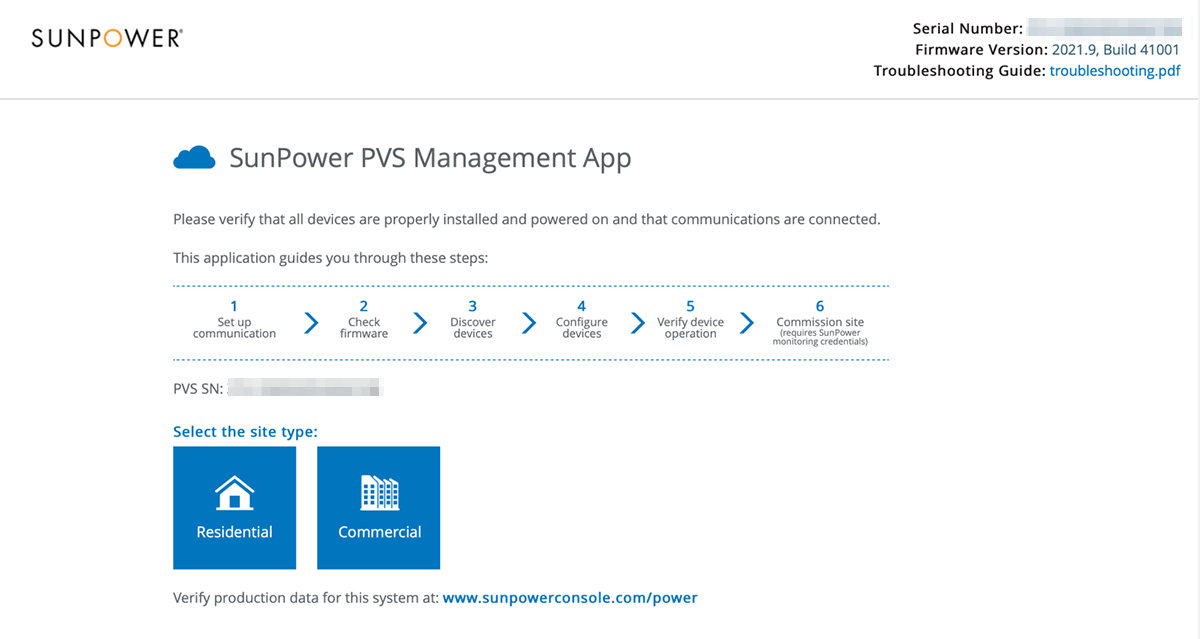This screenshot has width=1200, height=639.
Task: Open the troubleshooting.pdf guide
Action: click(x=1115, y=70)
